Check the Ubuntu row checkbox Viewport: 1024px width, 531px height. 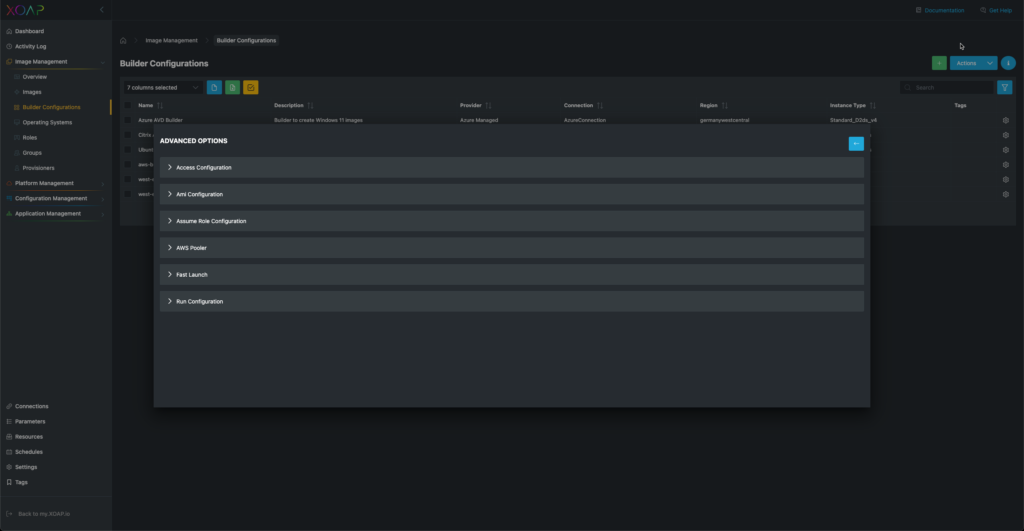(128, 150)
